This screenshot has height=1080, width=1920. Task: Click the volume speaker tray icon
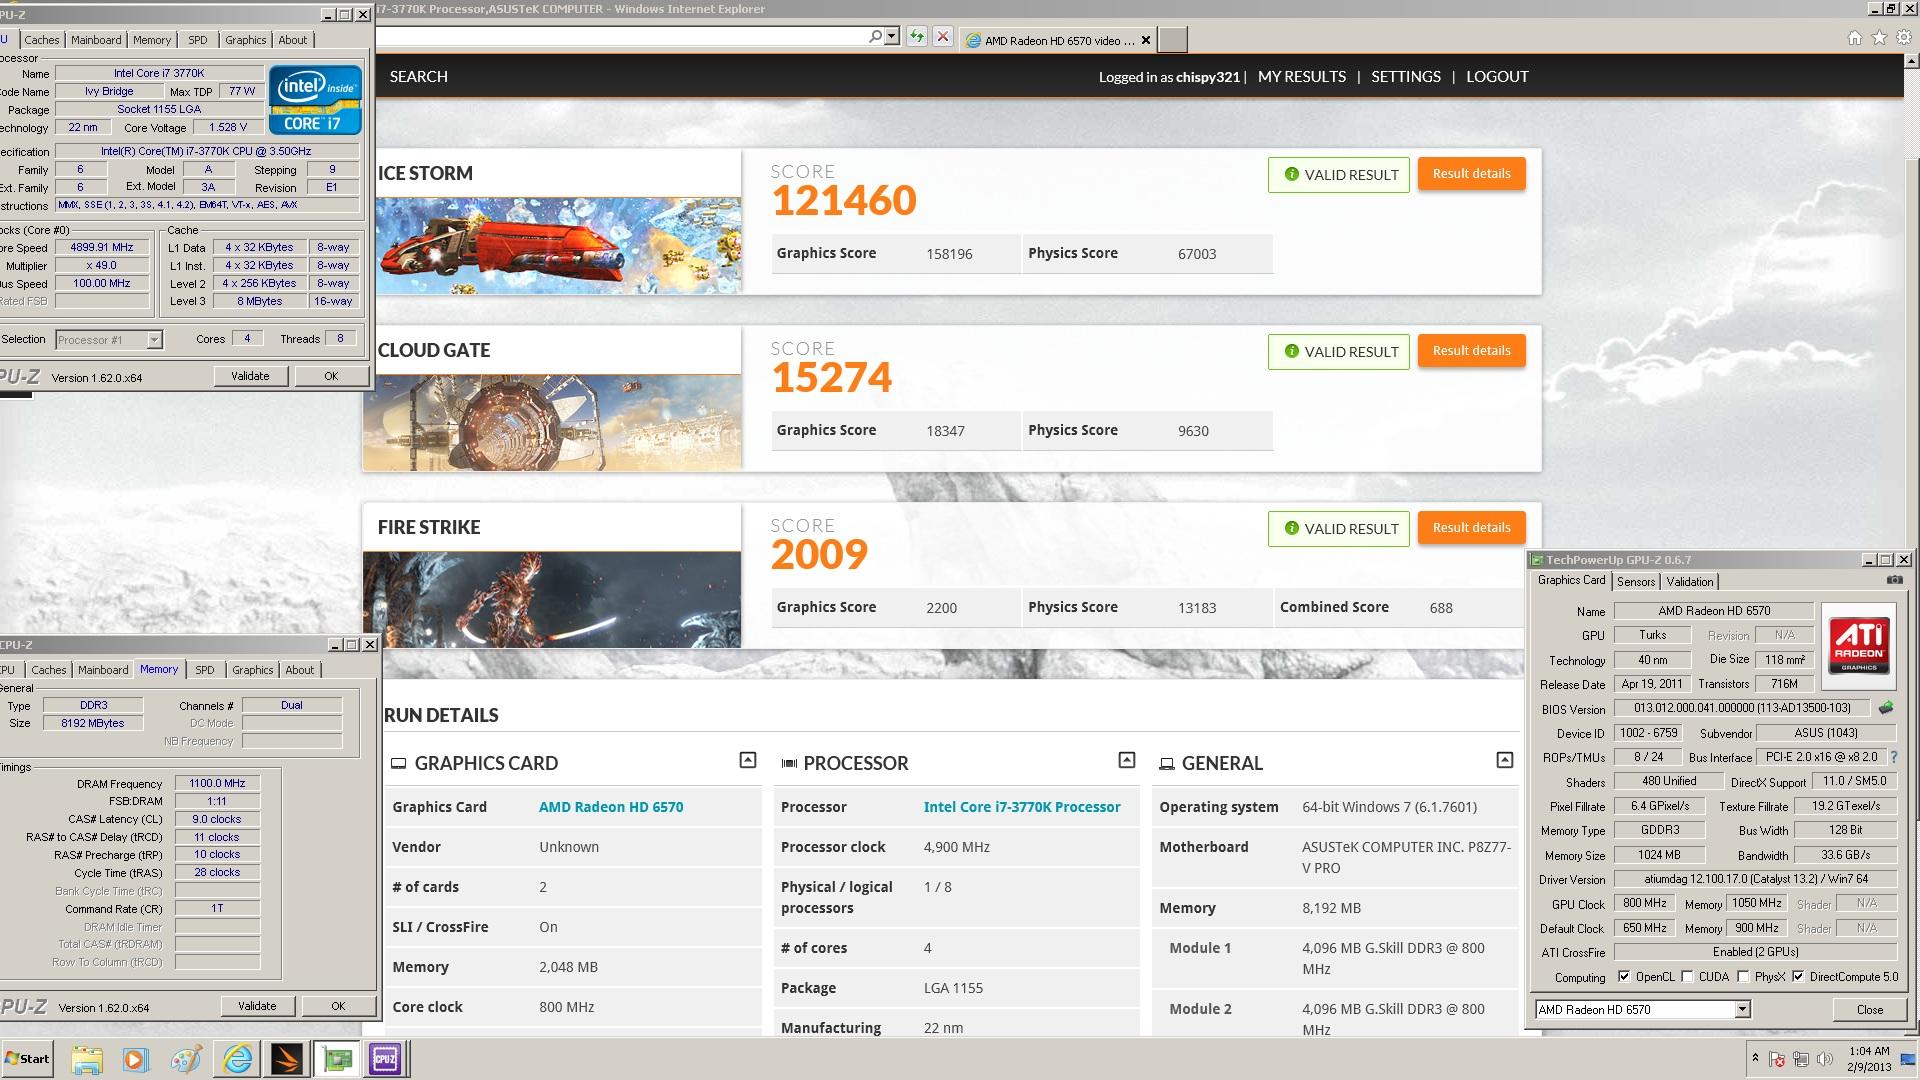tap(1825, 1059)
